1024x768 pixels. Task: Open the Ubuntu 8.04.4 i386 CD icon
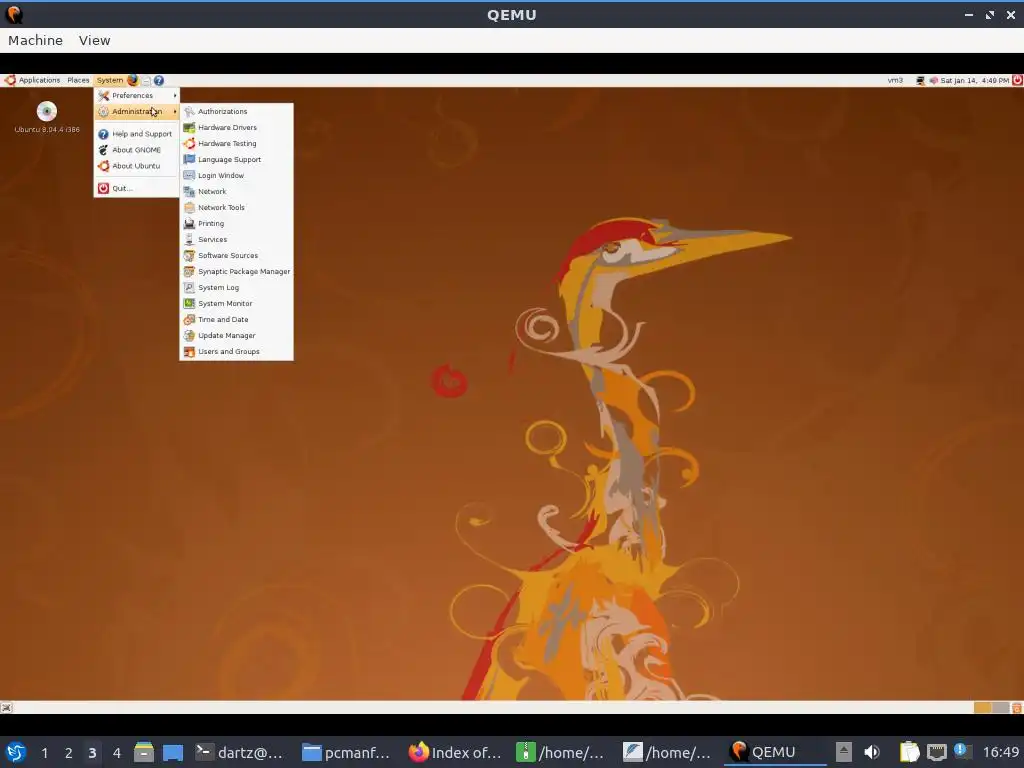pos(47,117)
